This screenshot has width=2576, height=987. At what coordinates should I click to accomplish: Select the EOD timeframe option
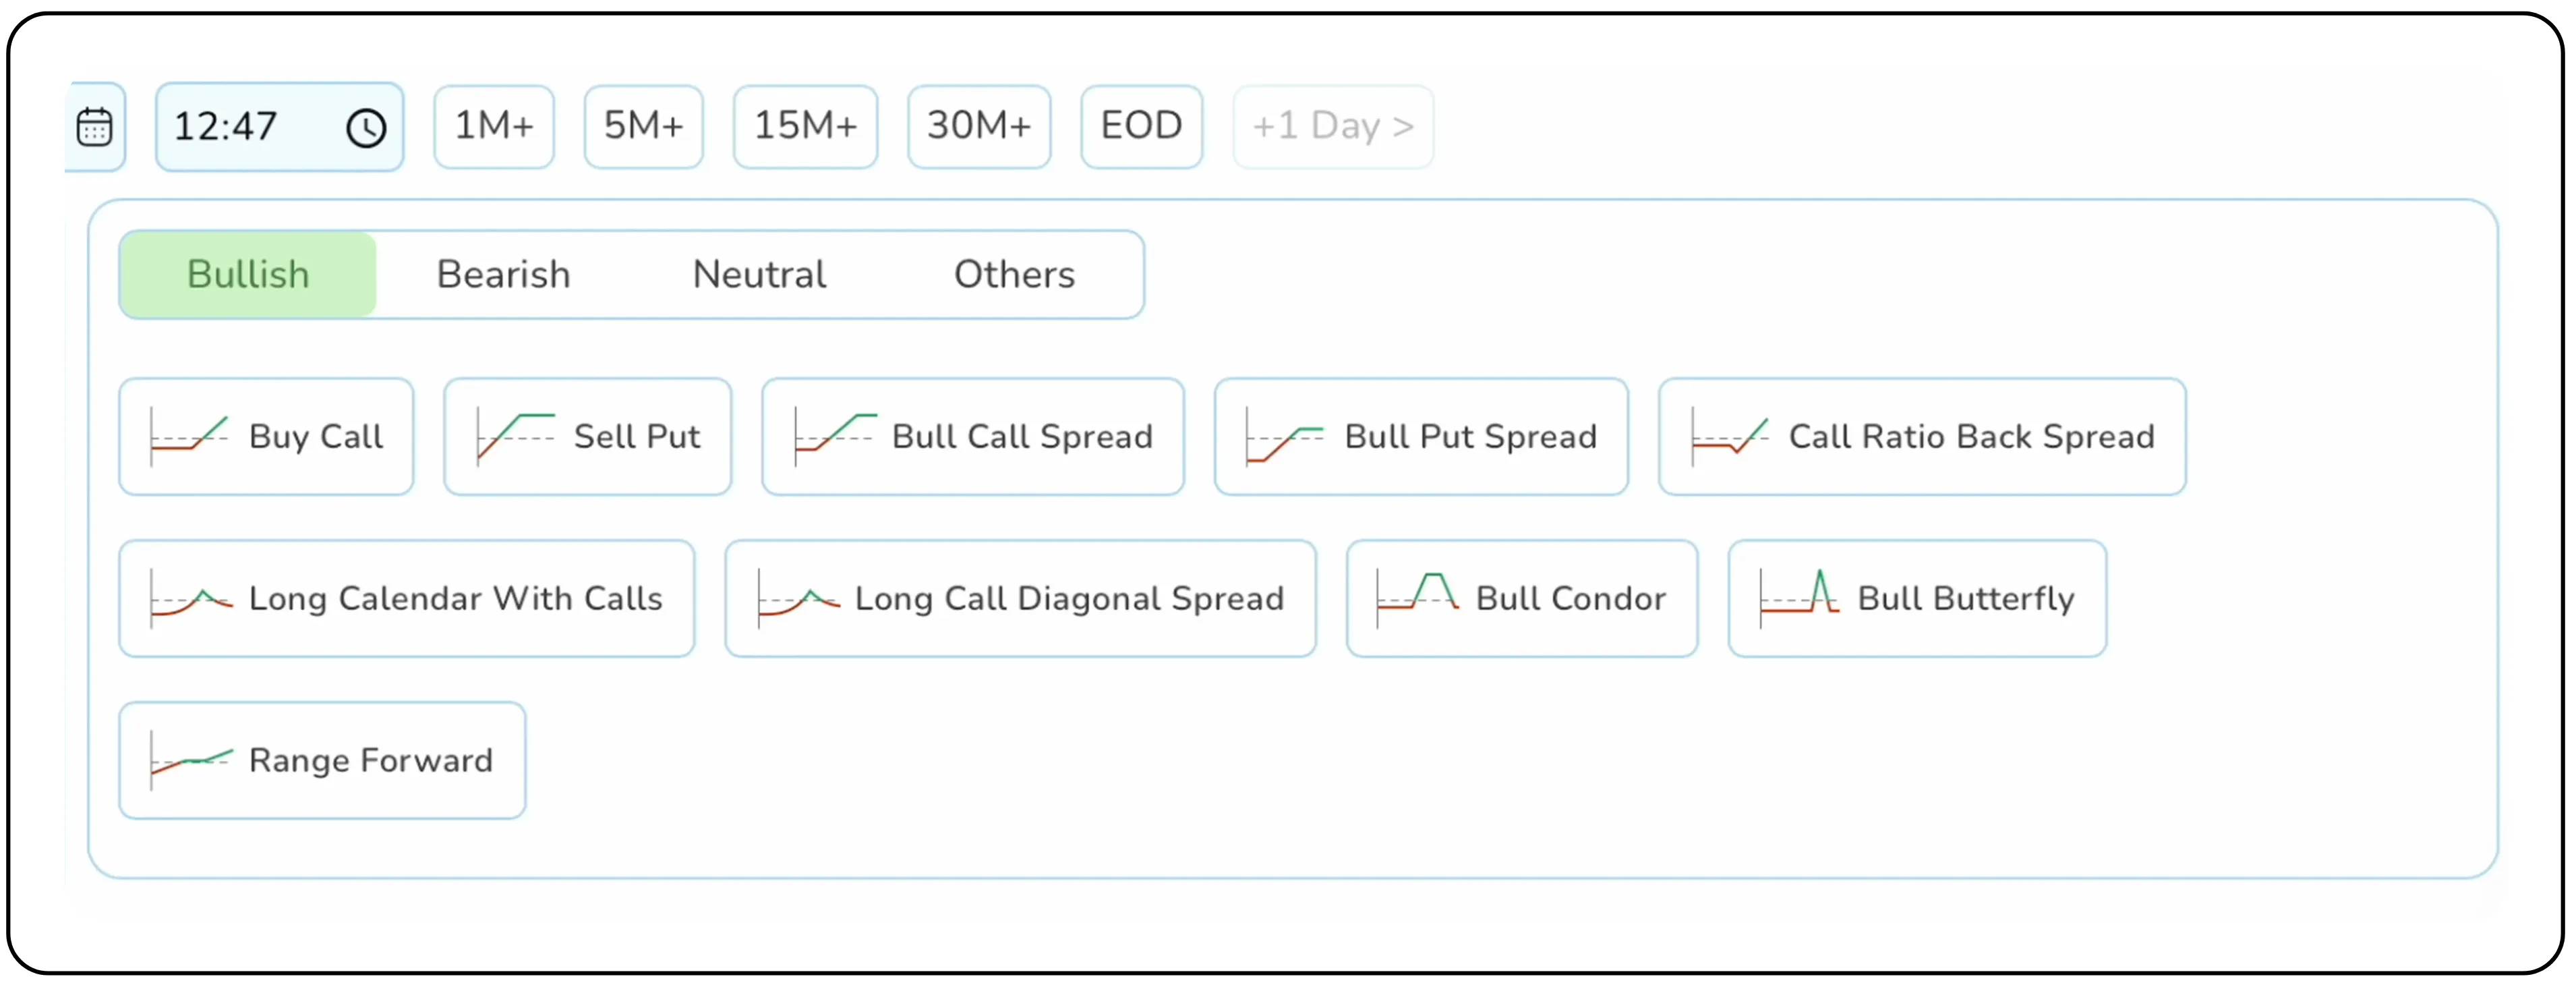point(1141,126)
